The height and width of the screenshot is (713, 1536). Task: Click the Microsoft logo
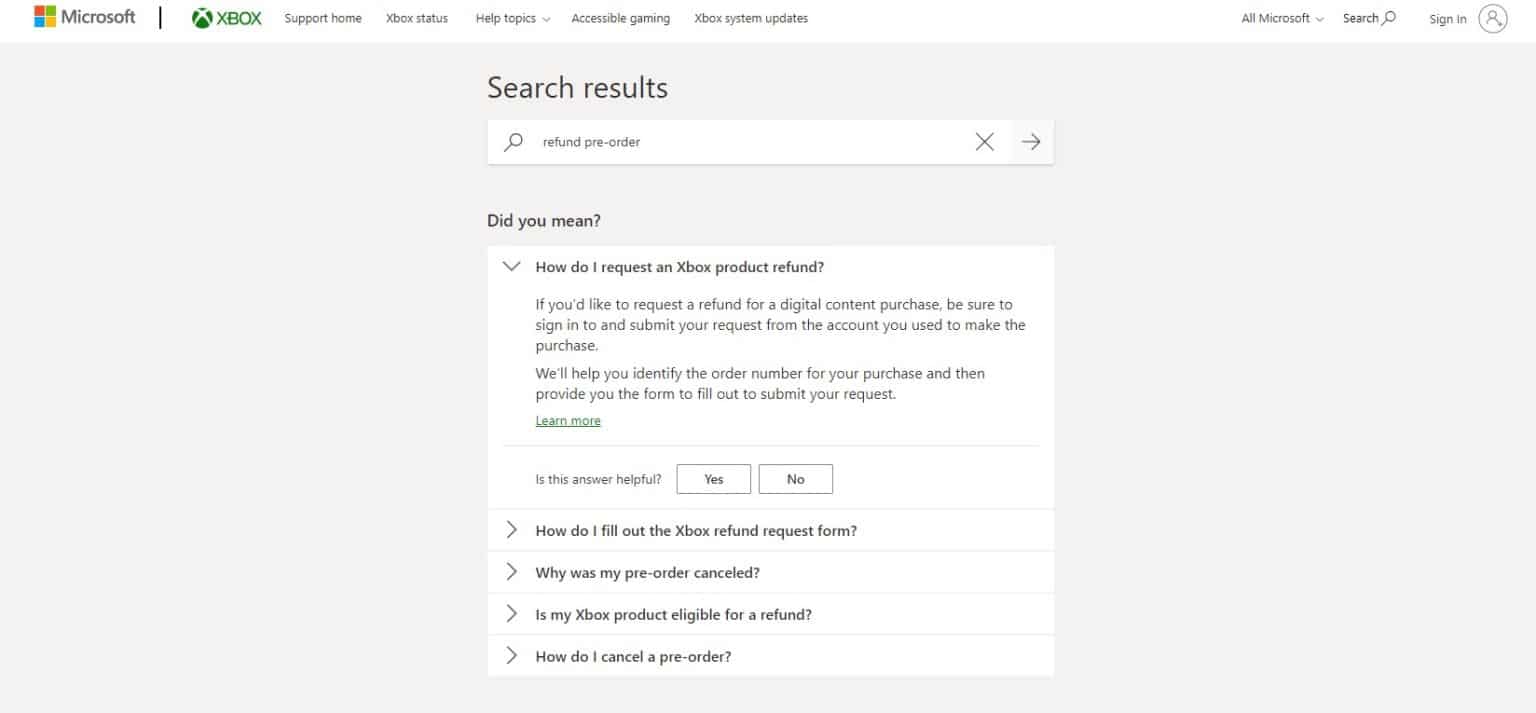click(x=84, y=17)
